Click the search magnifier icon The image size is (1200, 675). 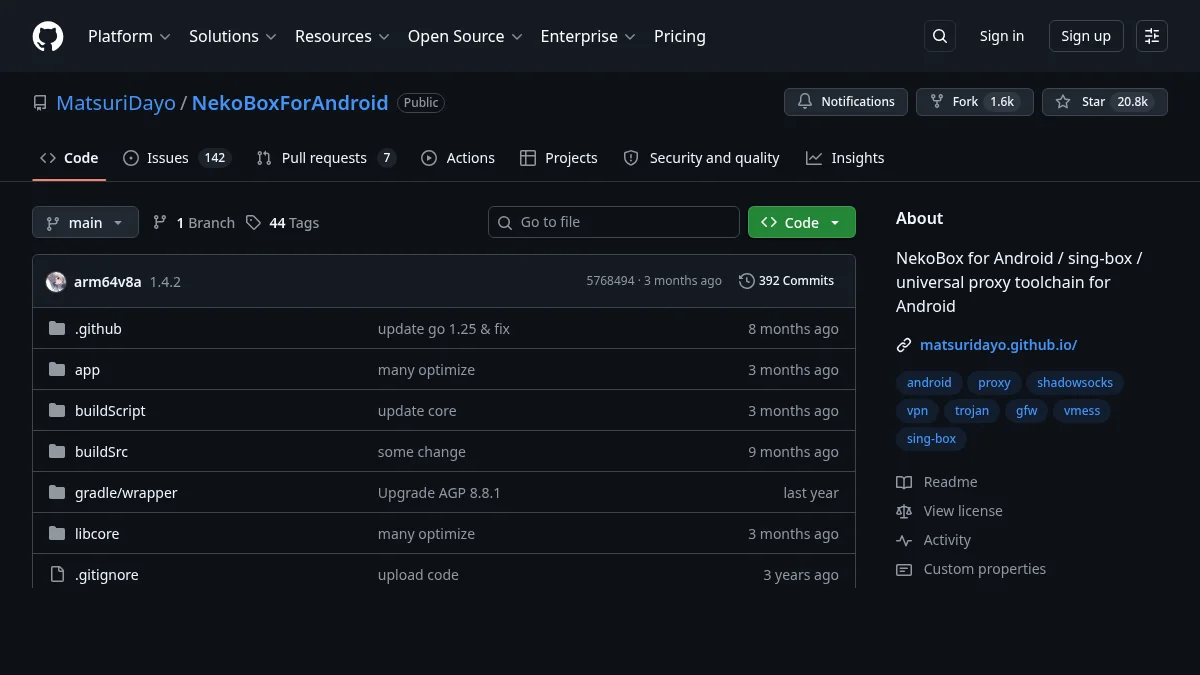tap(940, 36)
